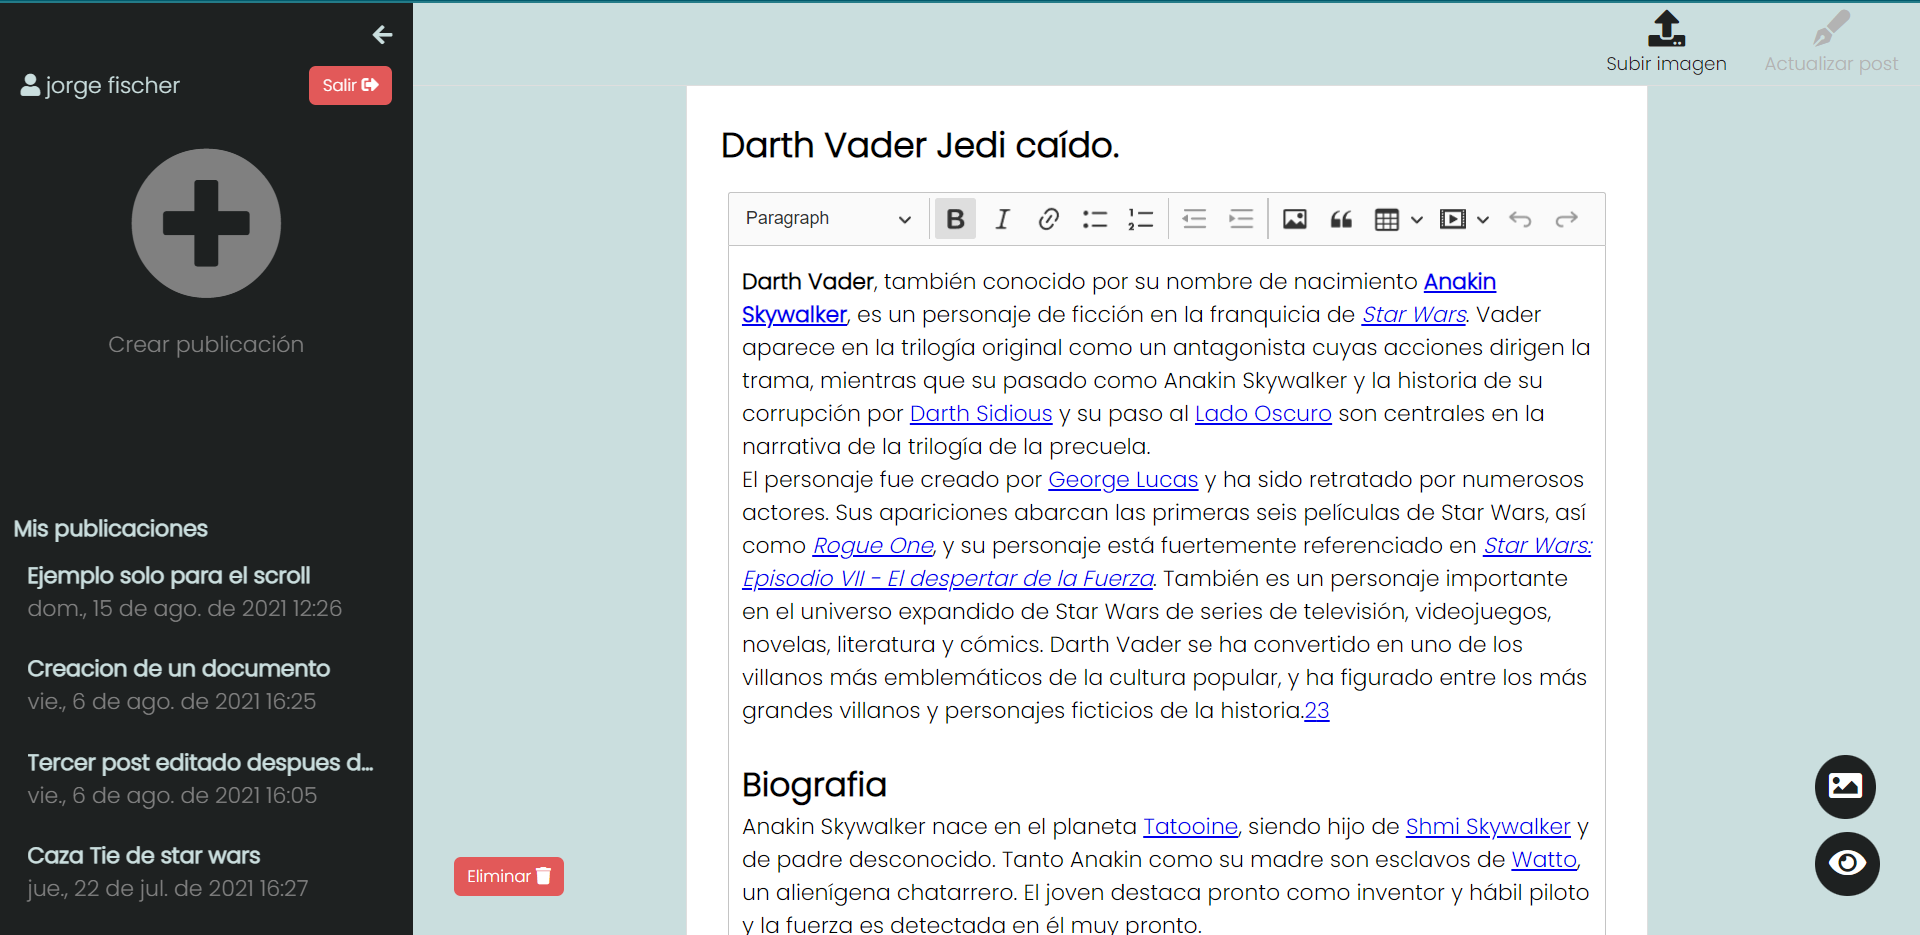Viewport: 1920px width, 935px height.
Task: Toggle preview with the floating eye button
Action: 1847,863
